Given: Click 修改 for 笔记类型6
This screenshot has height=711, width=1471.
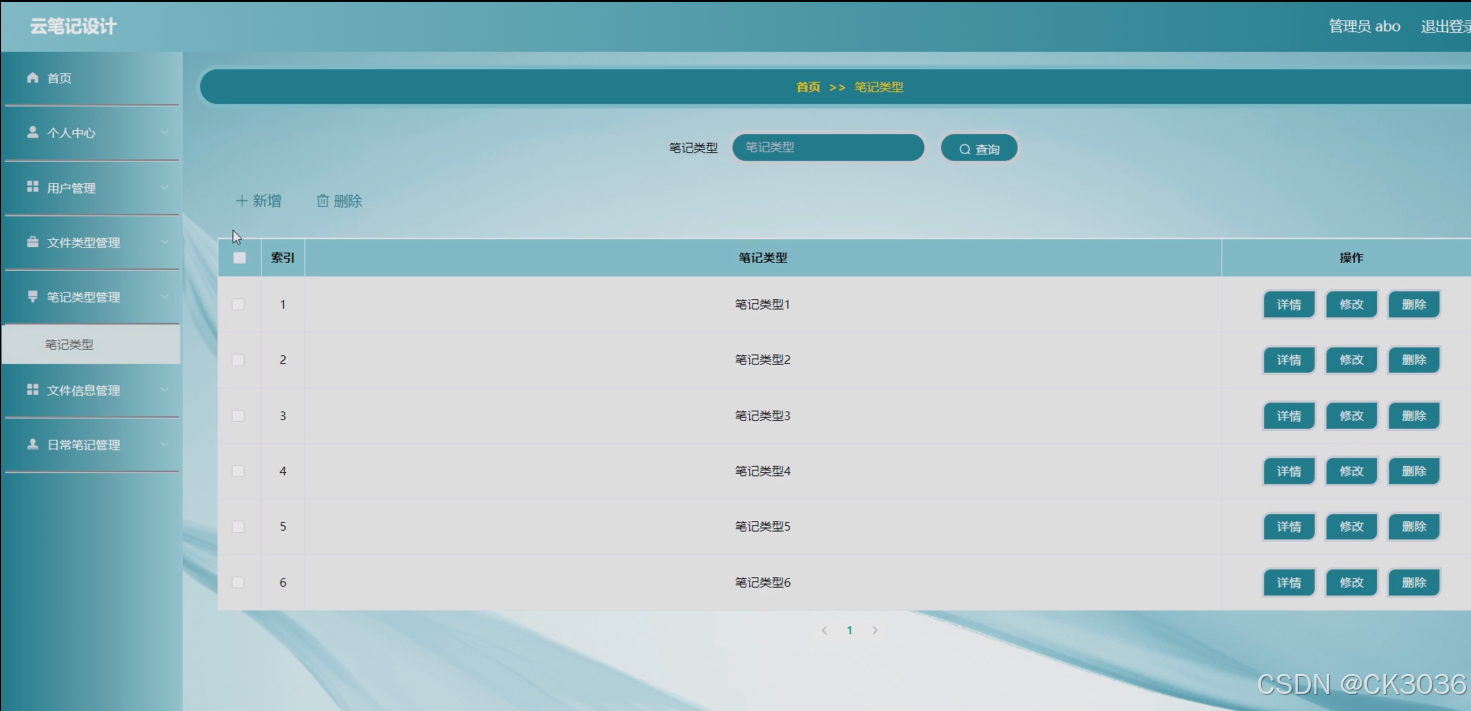Looking at the screenshot, I should pyautogui.click(x=1352, y=583).
